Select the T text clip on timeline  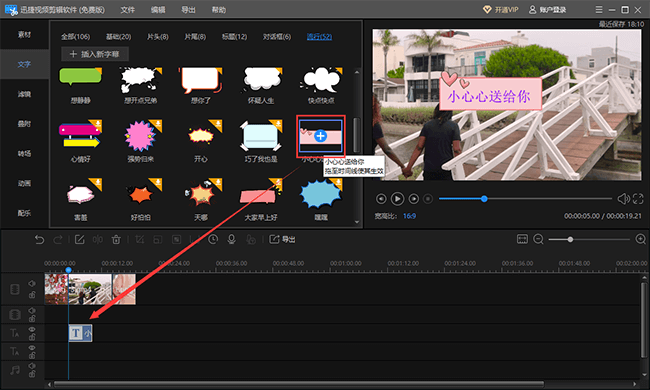(x=80, y=333)
